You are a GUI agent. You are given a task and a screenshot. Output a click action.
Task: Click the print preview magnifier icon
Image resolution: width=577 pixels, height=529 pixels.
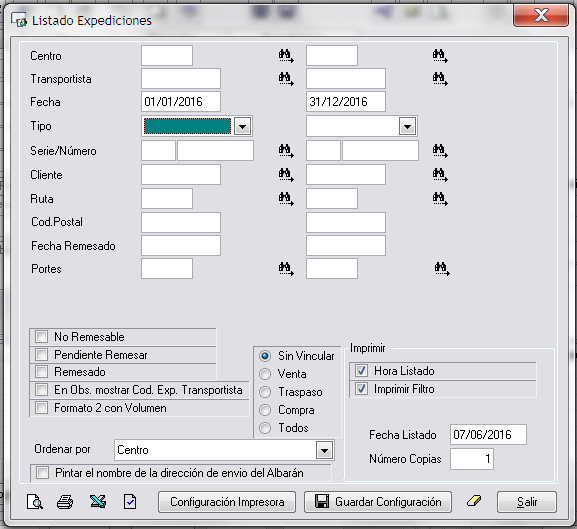pos(35,502)
